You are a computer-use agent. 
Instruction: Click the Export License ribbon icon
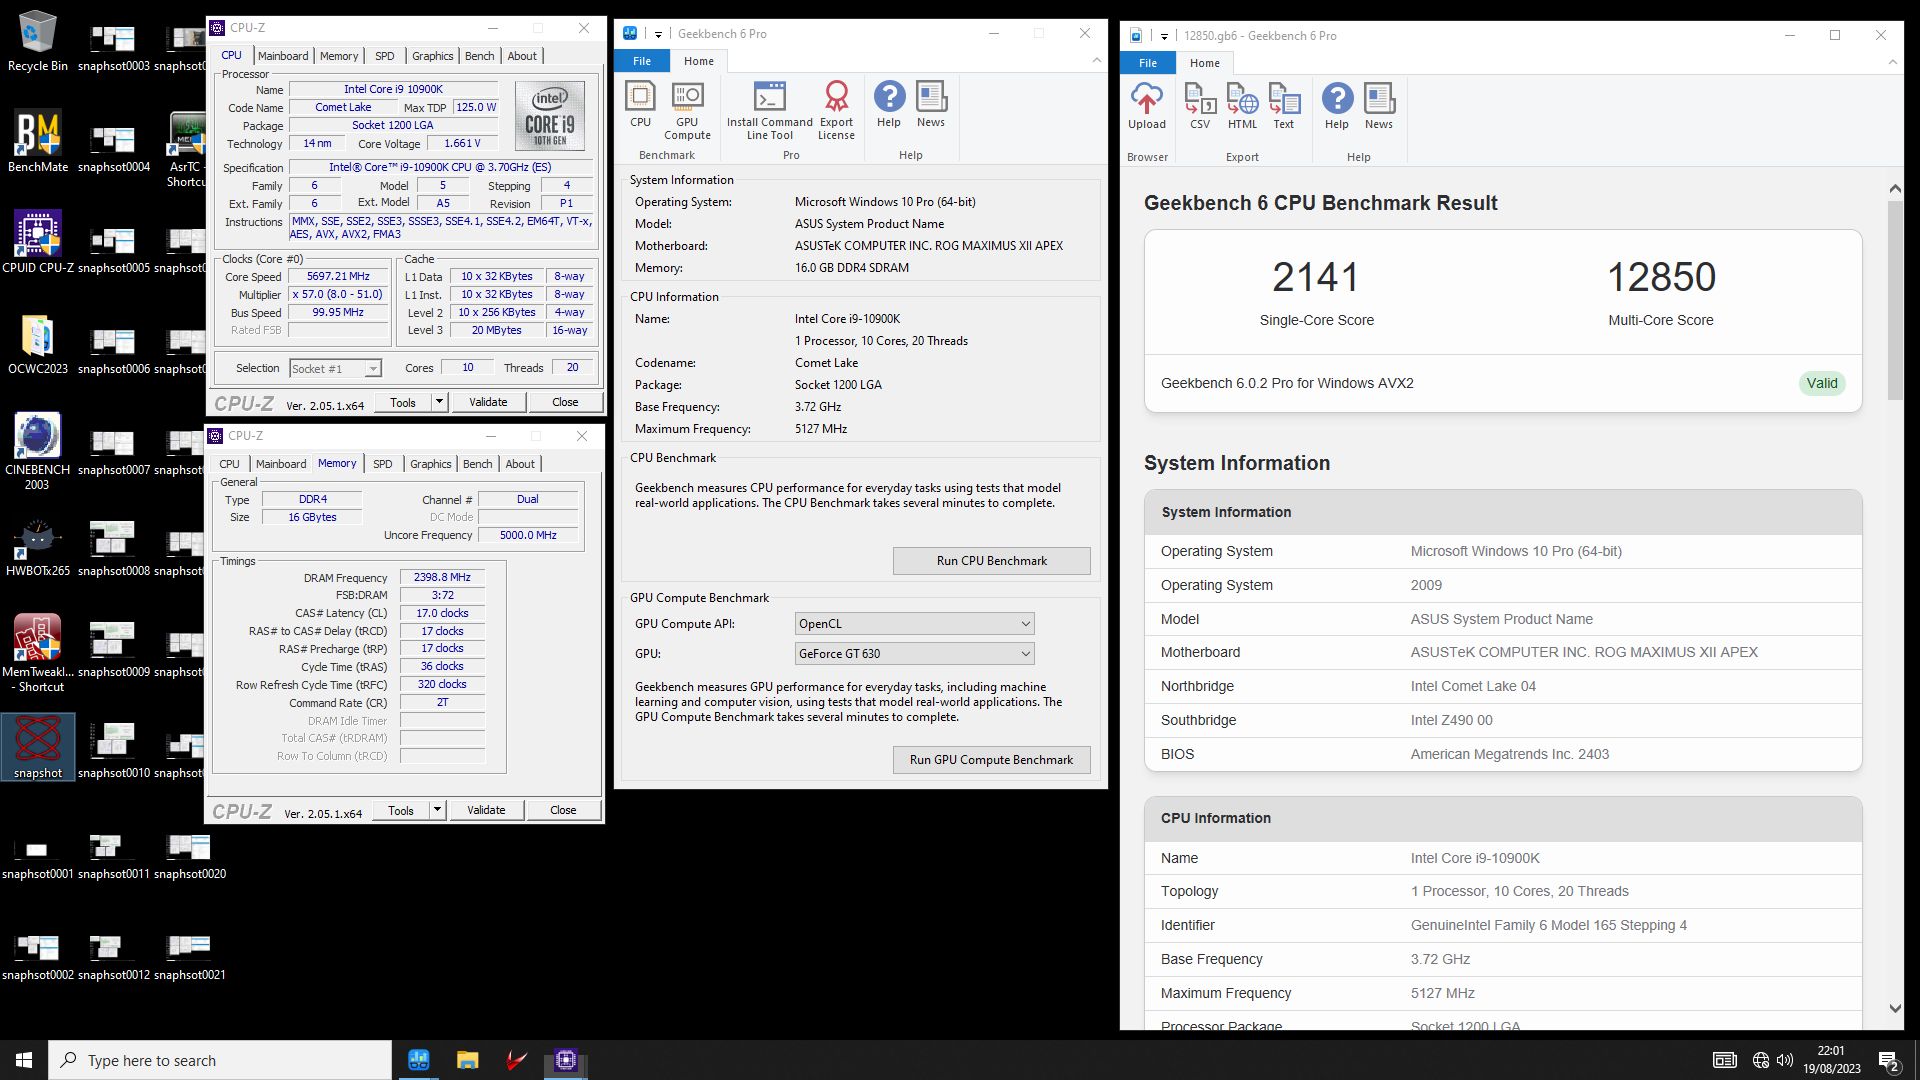(836, 110)
